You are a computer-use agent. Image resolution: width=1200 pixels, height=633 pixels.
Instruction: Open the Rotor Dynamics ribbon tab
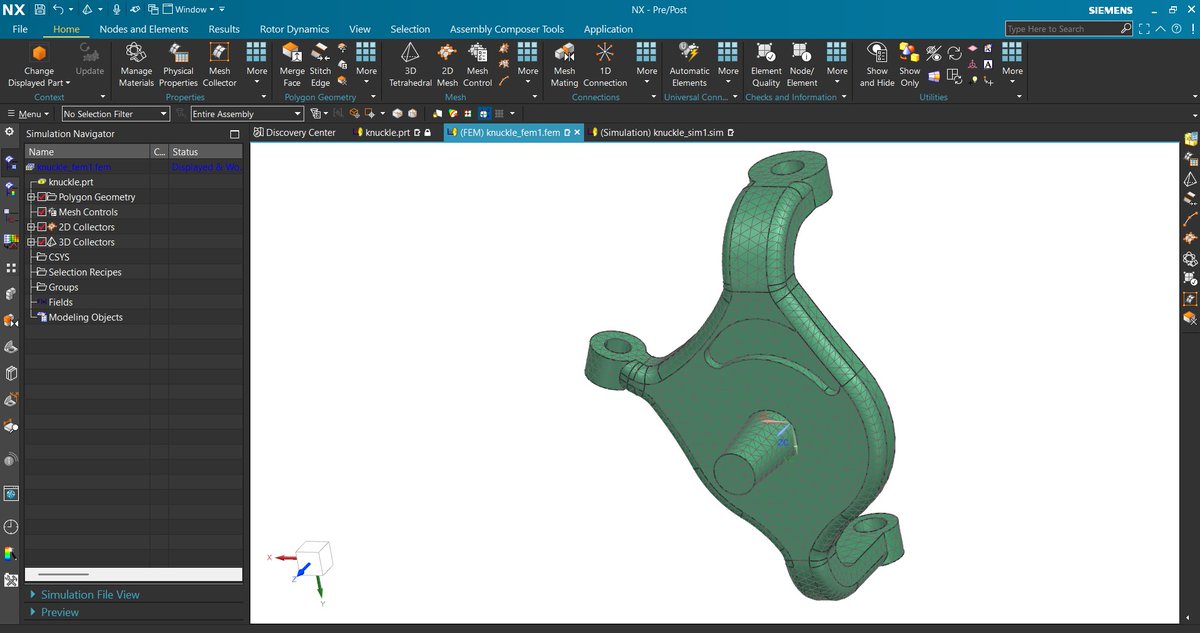294,29
